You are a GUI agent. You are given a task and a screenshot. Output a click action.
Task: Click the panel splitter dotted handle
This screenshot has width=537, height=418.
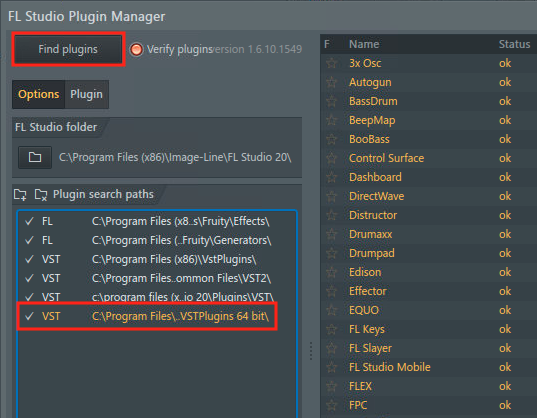[x=311, y=351]
